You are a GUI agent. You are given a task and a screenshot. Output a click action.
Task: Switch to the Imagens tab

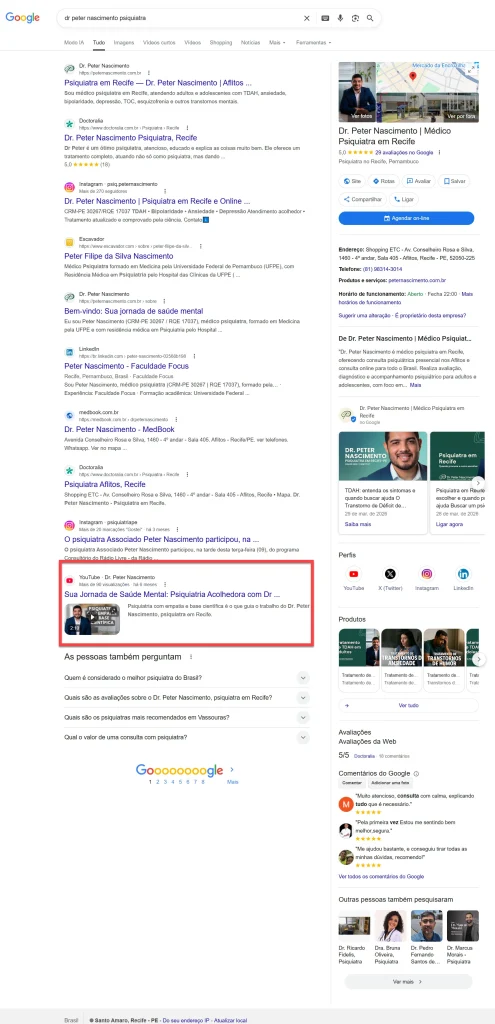(x=123, y=42)
